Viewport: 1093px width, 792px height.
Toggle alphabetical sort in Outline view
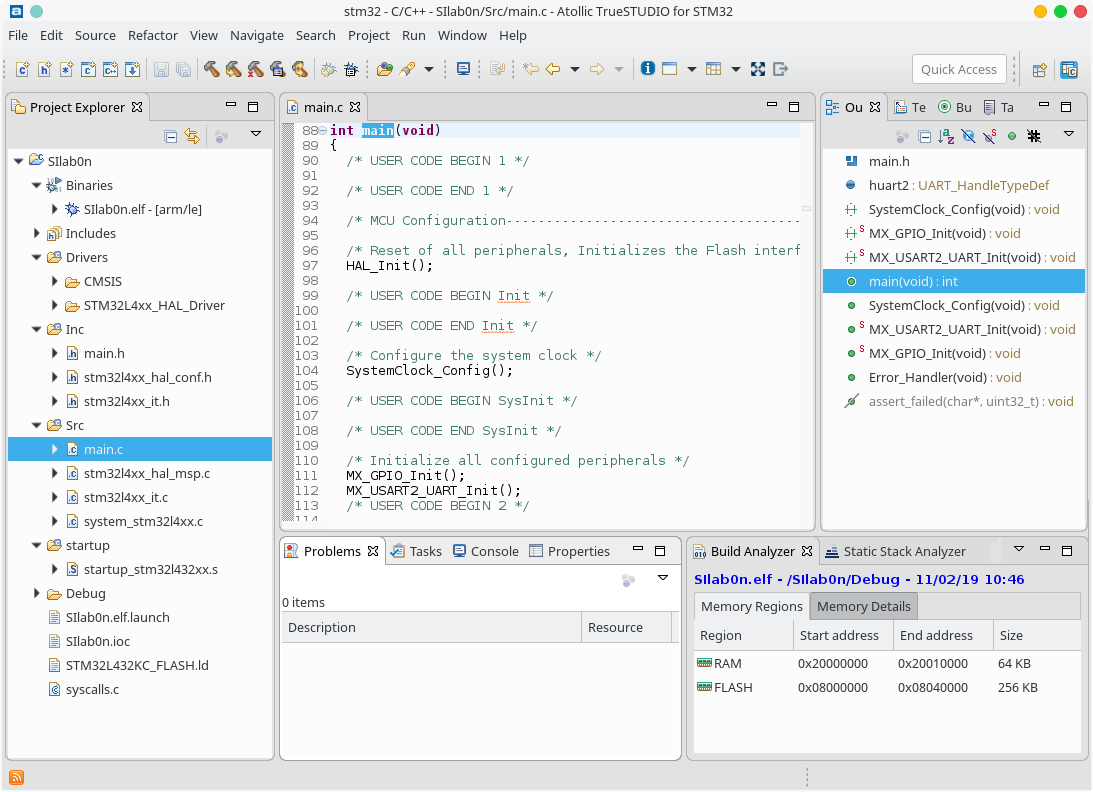coord(947,135)
